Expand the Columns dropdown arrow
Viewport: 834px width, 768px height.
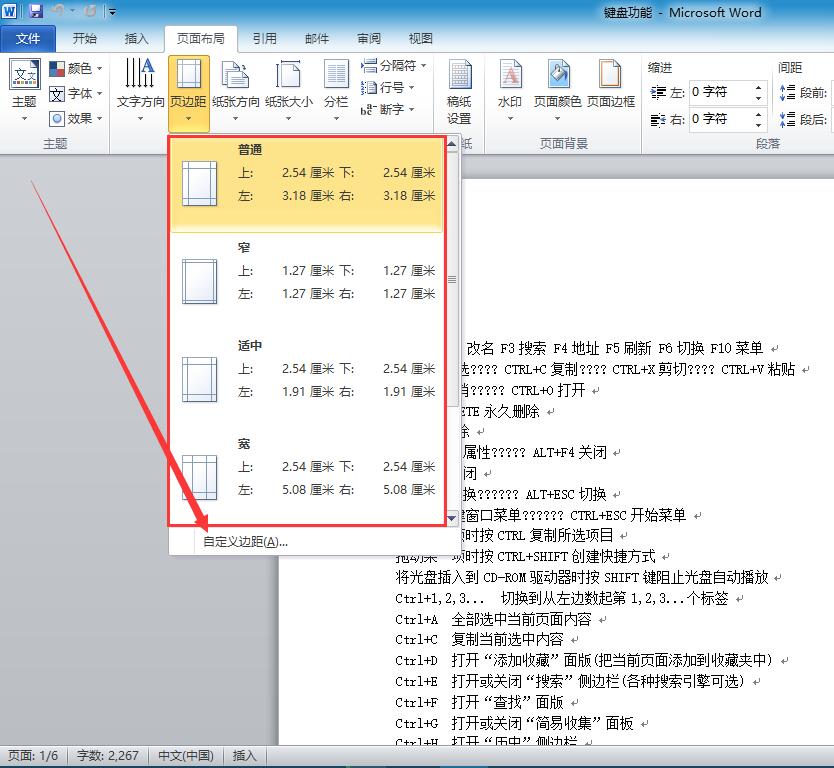tap(336, 119)
